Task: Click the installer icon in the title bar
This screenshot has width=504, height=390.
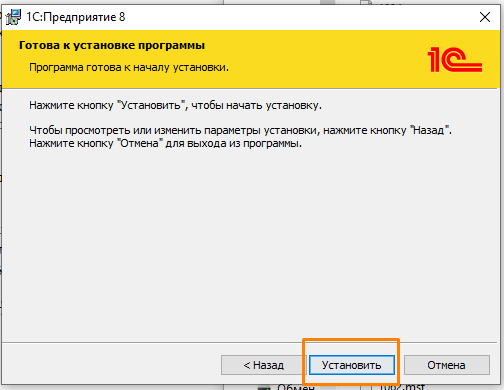Action: (13, 17)
